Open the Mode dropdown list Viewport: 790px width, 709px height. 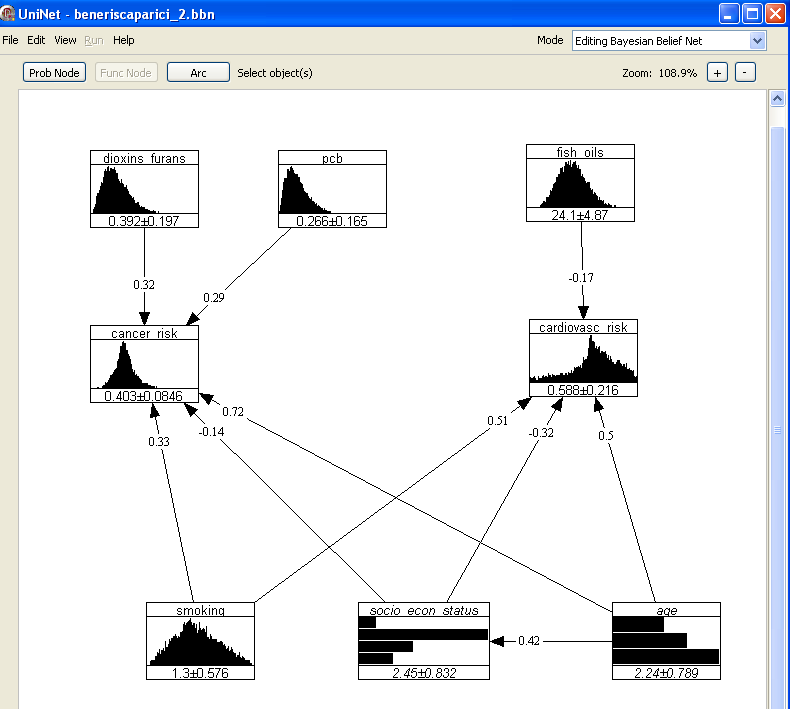(x=757, y=41)
